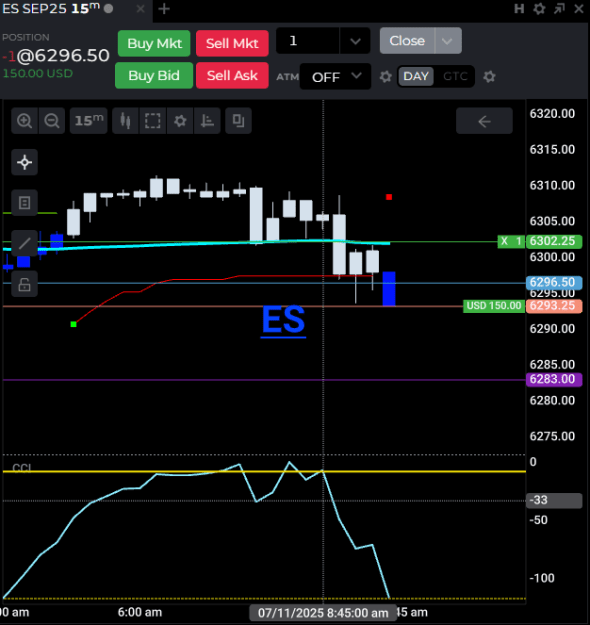The height and width of the screenshot is (625, 590).
Task: Click the blue current candle
Action: [x=389, y=289]
